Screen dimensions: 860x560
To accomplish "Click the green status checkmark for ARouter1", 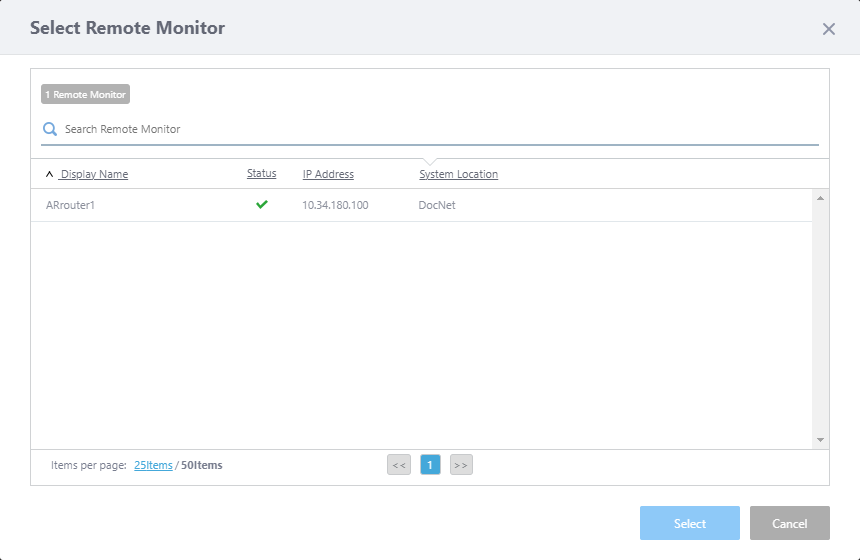I will coord(262,205).
